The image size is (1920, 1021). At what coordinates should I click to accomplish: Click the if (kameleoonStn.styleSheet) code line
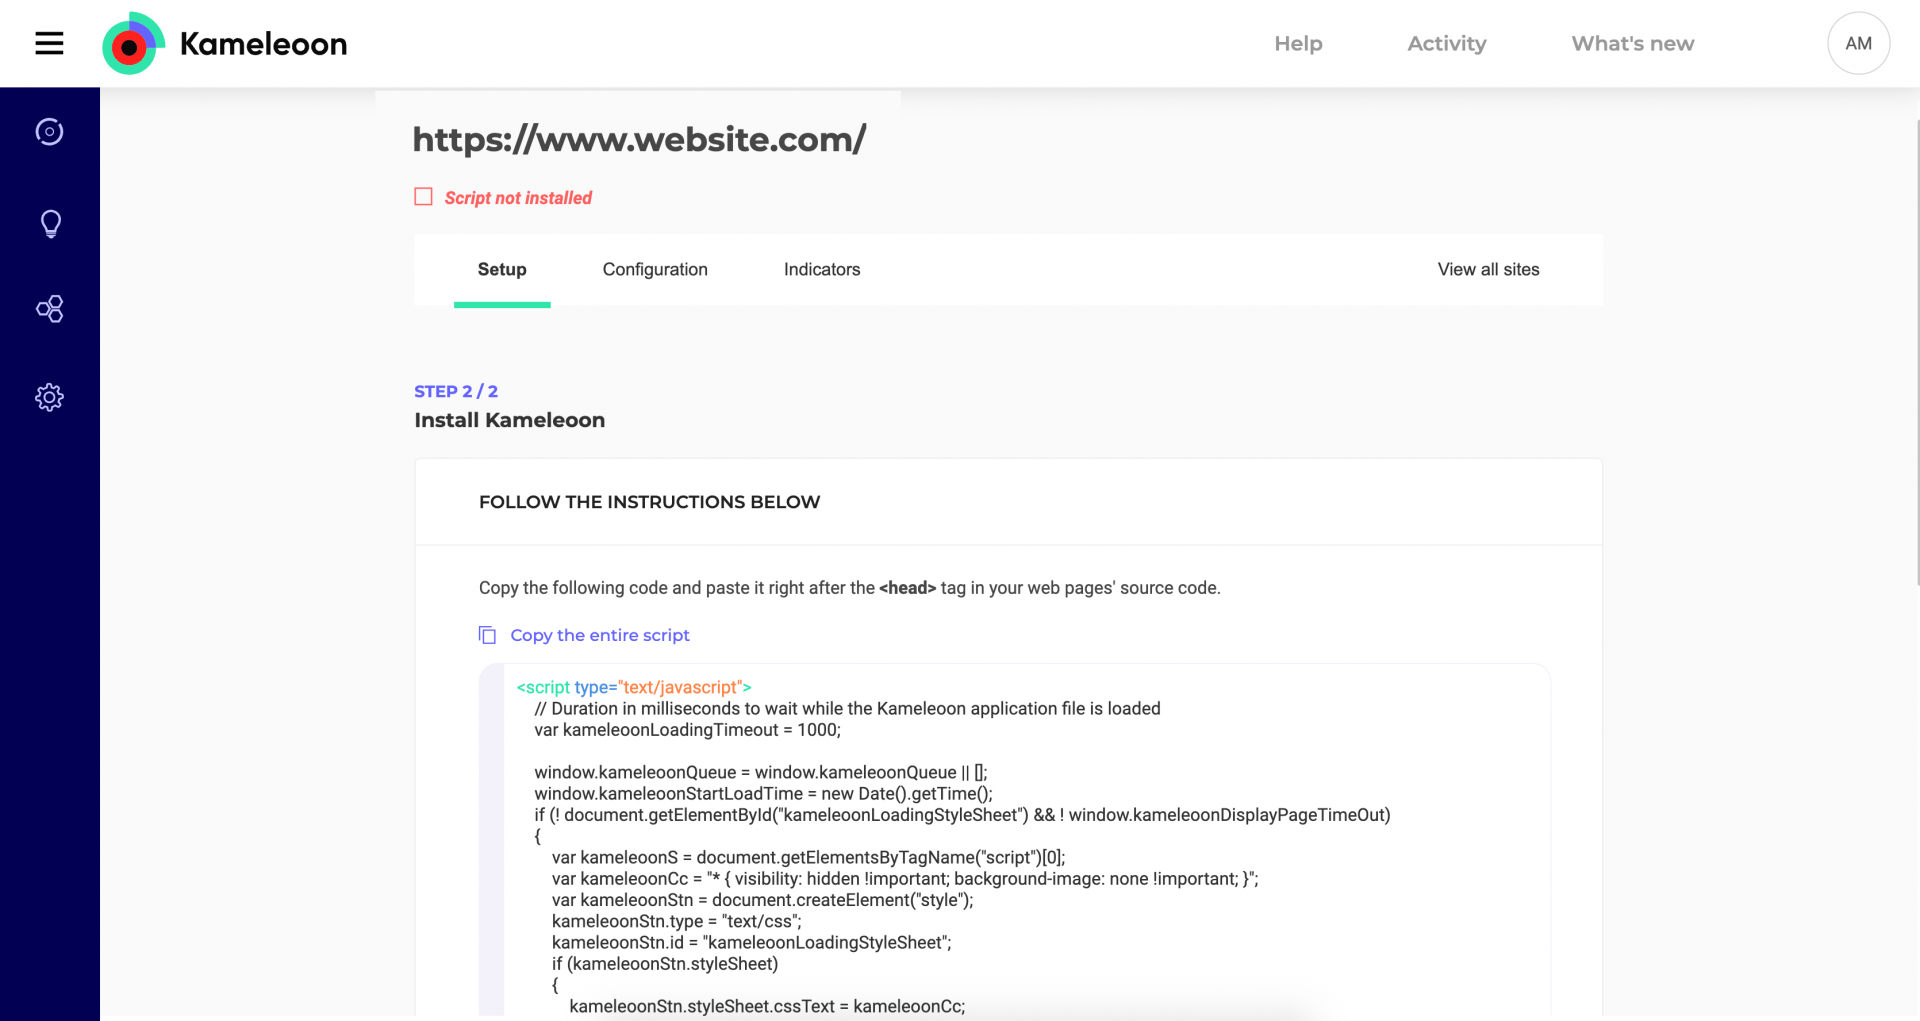pyautogui.click(x=665, y=964)
